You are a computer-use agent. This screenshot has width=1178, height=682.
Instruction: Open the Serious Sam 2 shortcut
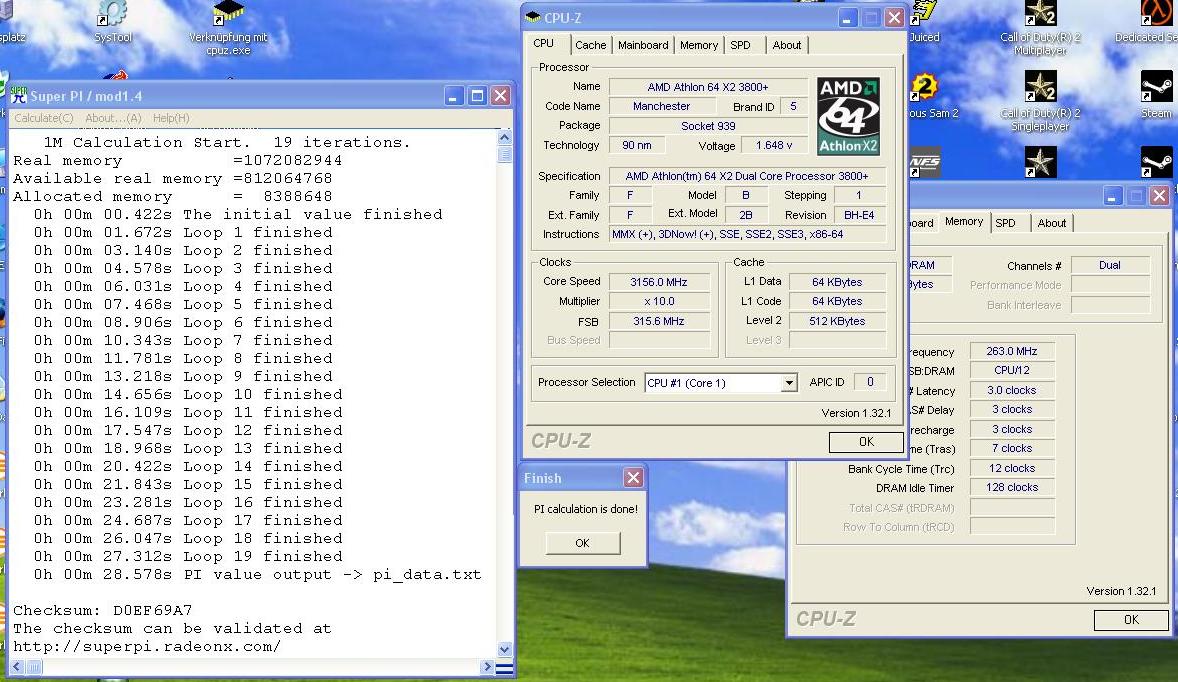click(930, 97)
